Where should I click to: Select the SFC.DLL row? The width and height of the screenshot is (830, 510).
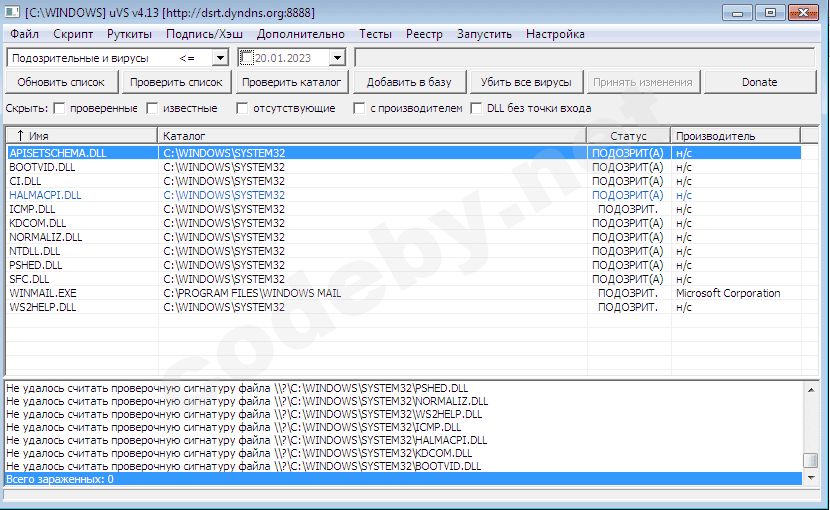[404, 279]
